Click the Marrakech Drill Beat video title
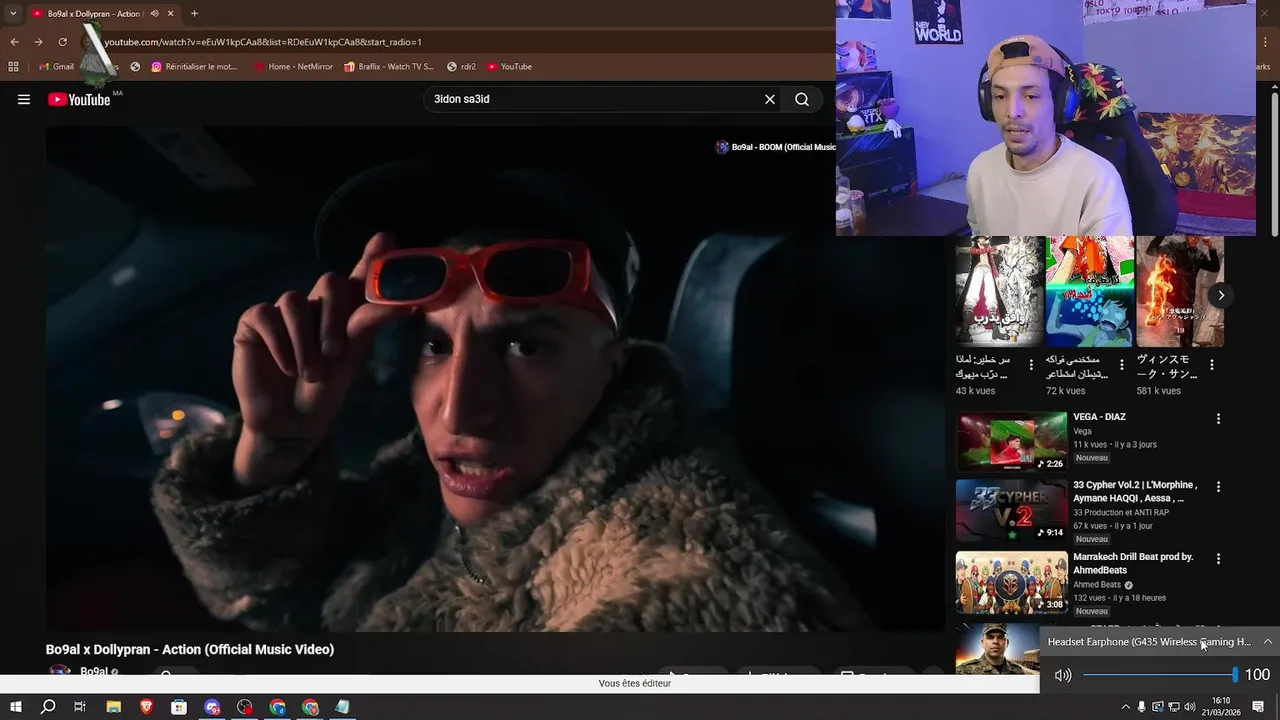Image resolution: width=1280 pixels, height=720 pixels. pyautogui.click(x=1133, y=563)
